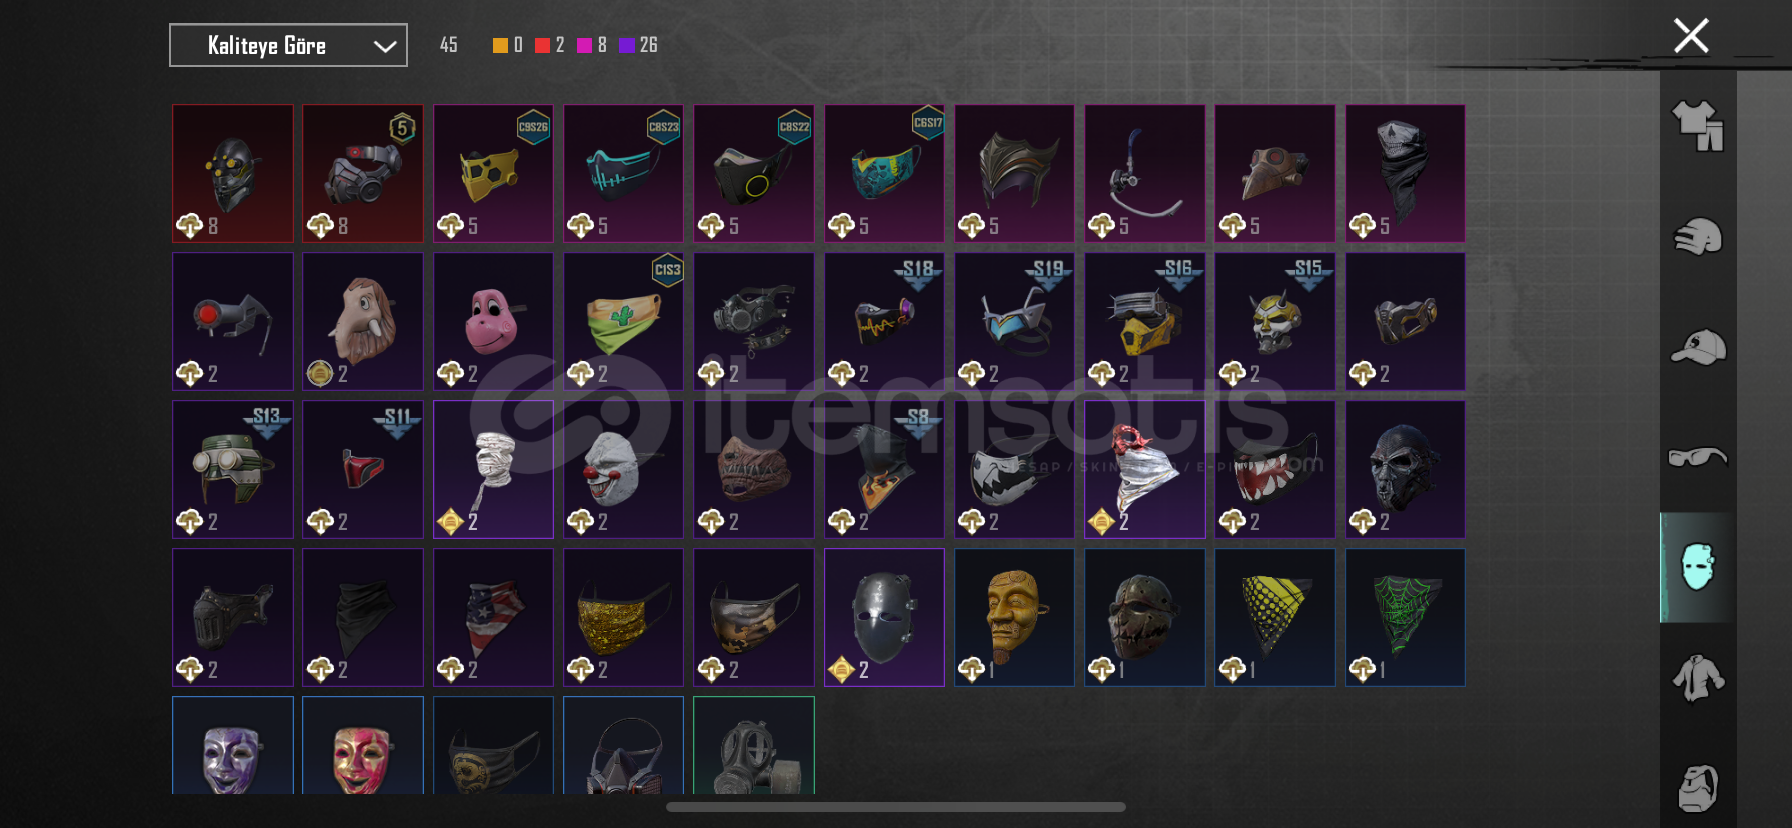Image resolution: width=1792 pixels, height=828 pixels.
Task: Open the outfit sets category icon
Action: (x=1698, y=126)
